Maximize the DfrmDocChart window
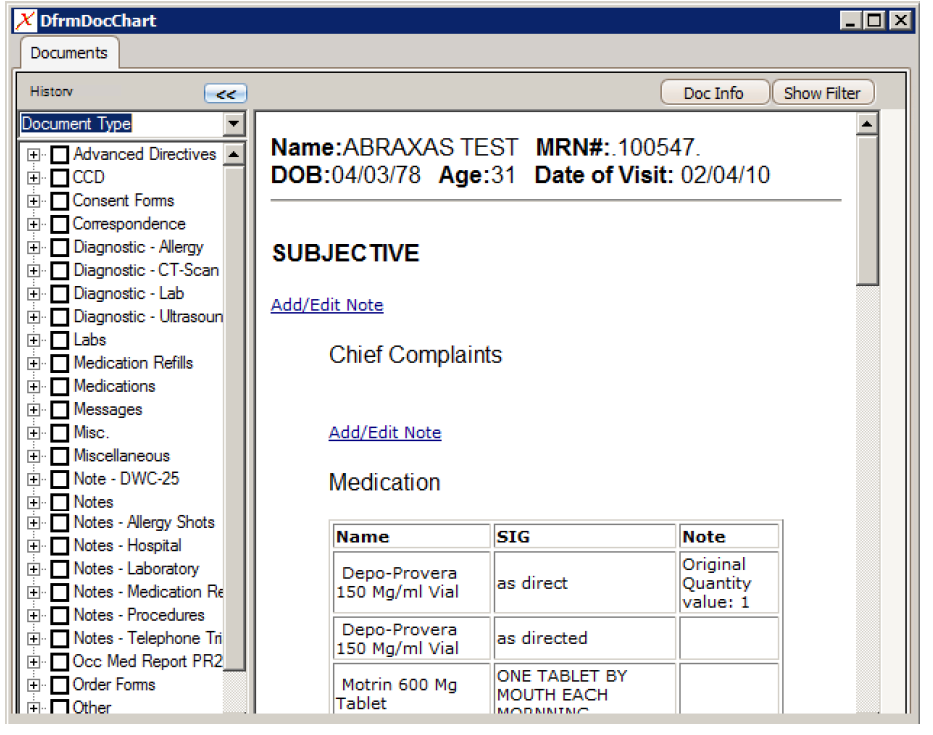The image size is (933, 735). coord(875,21)
